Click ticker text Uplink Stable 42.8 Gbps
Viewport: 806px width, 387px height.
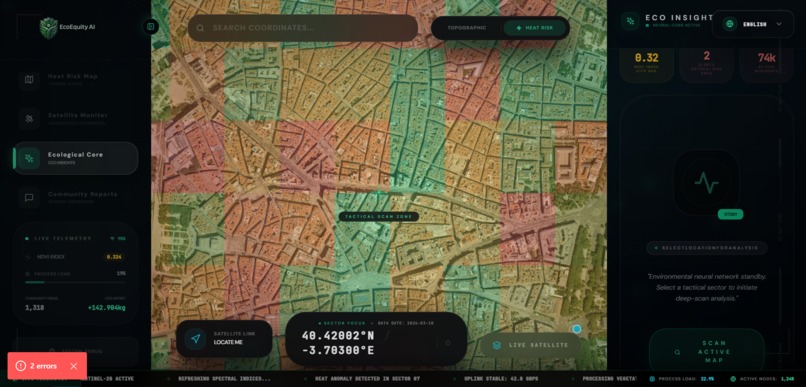pos(501,379)
